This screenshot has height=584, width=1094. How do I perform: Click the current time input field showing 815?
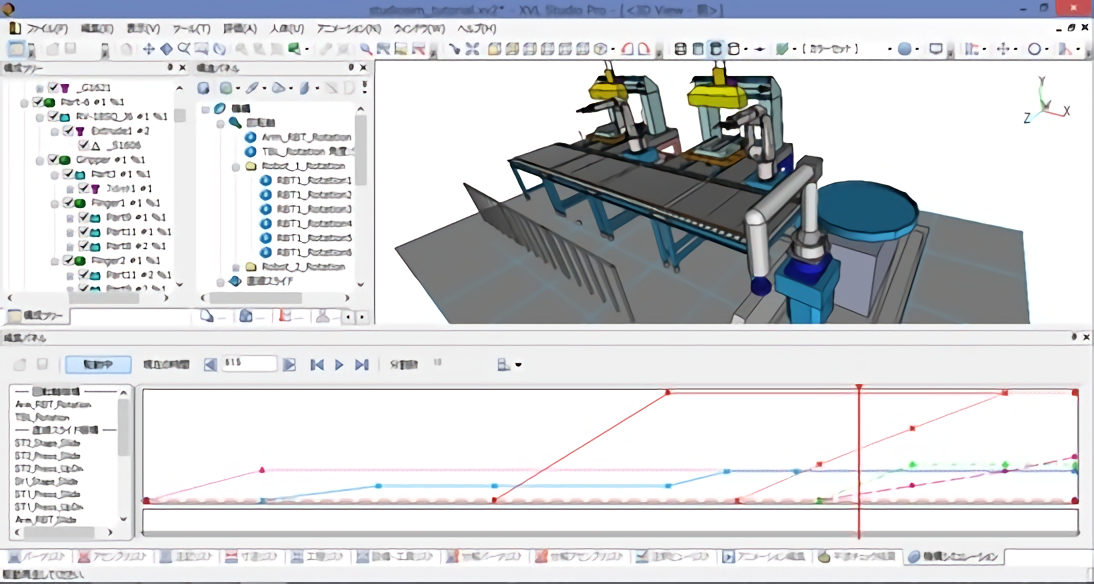pos(250,364)
